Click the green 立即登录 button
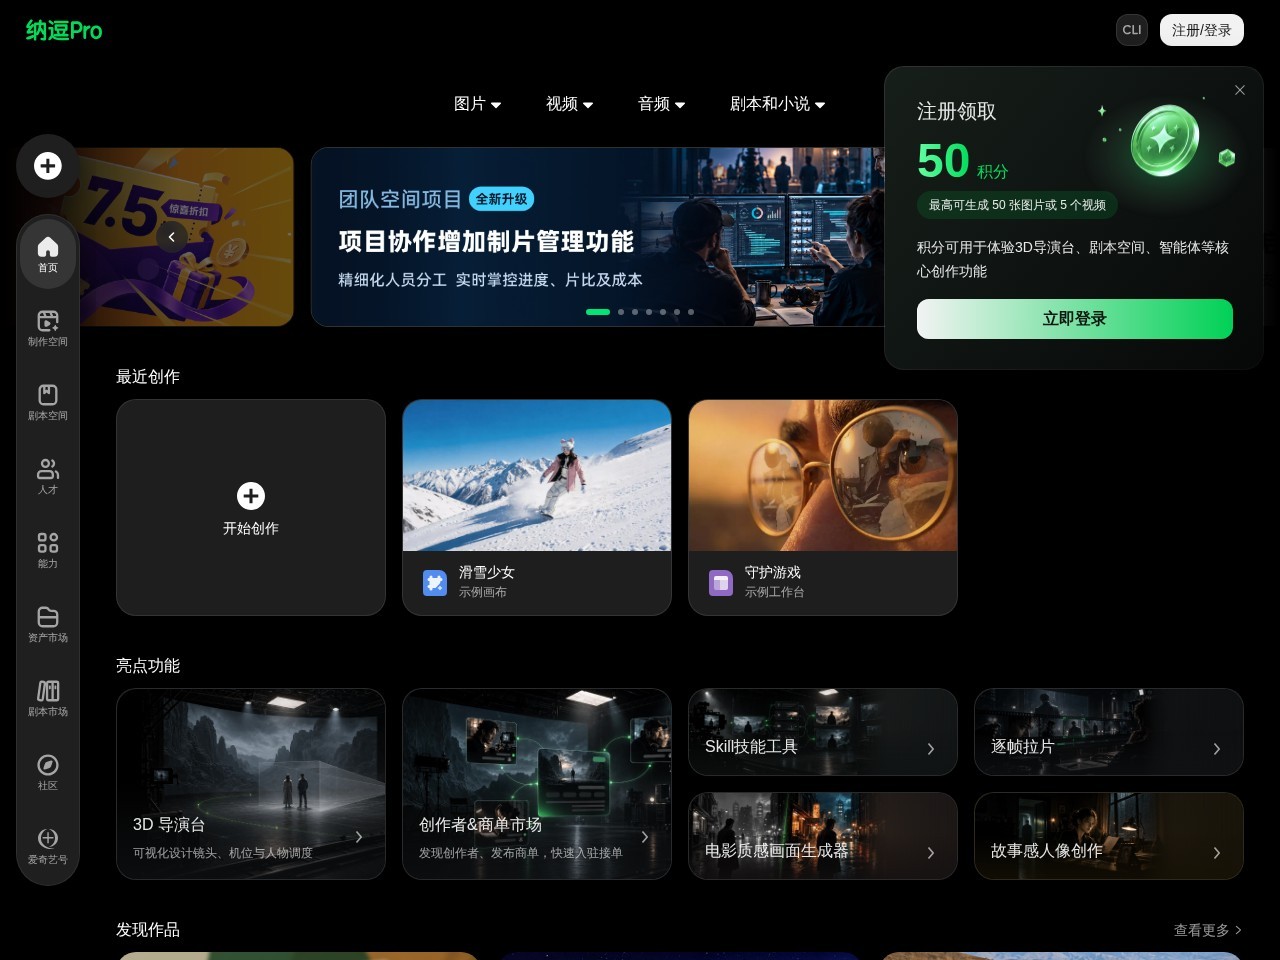The width and height of the screenshot is (1280, 960). 1075,319
